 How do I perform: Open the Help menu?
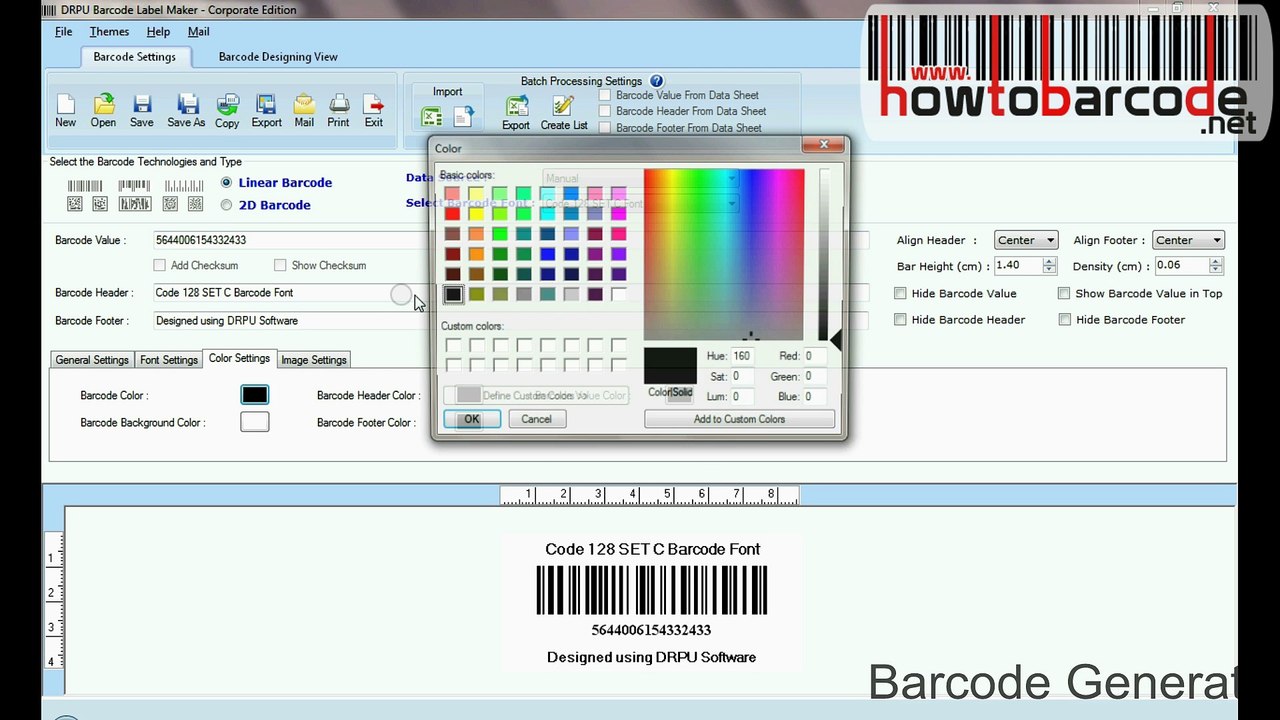coord(158,32)
